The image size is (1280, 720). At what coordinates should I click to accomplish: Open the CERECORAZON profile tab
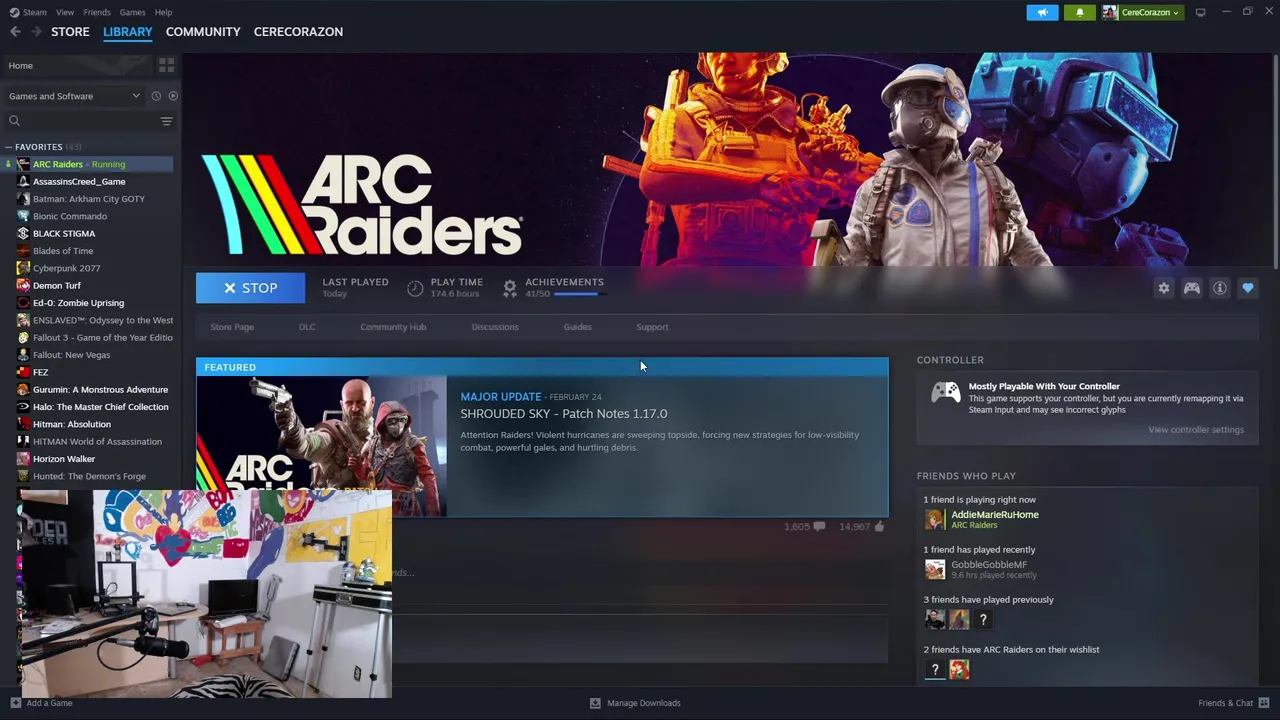(x=298, y=32)
